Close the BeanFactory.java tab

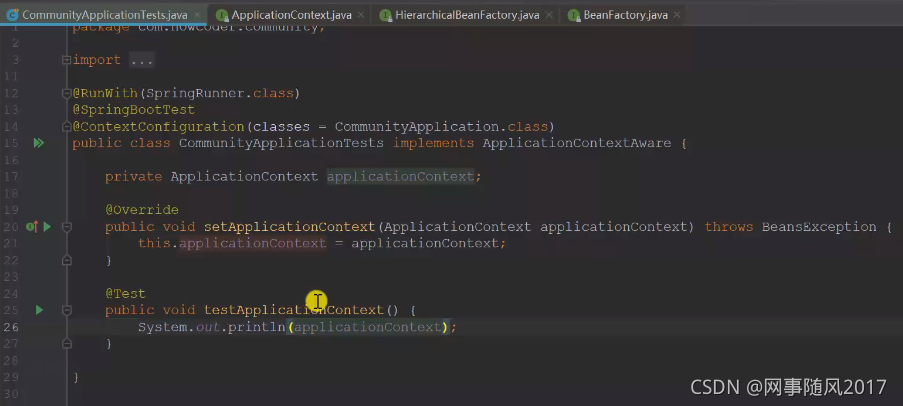pyautogui.click(x=677, y=16)
